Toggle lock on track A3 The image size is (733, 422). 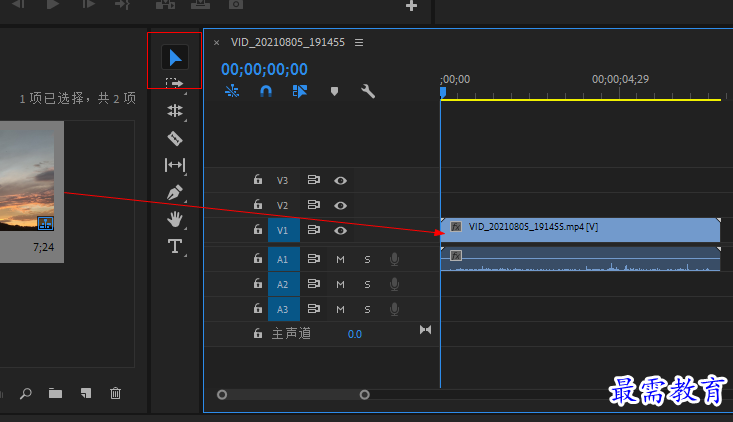(x=258, y=309)
